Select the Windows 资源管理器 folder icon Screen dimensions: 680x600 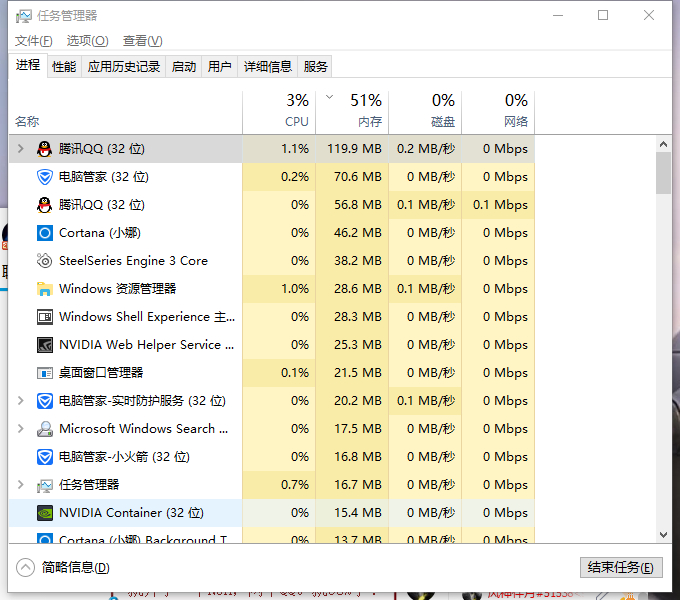[45, 289]
